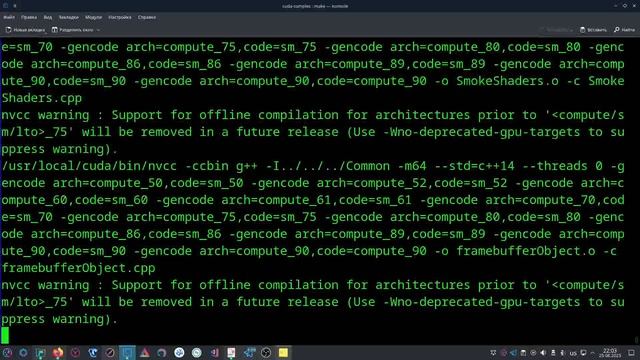The height and width of the screenshot is (360, 640).
Task: Open the Модули menu
Action: point(93,17)
